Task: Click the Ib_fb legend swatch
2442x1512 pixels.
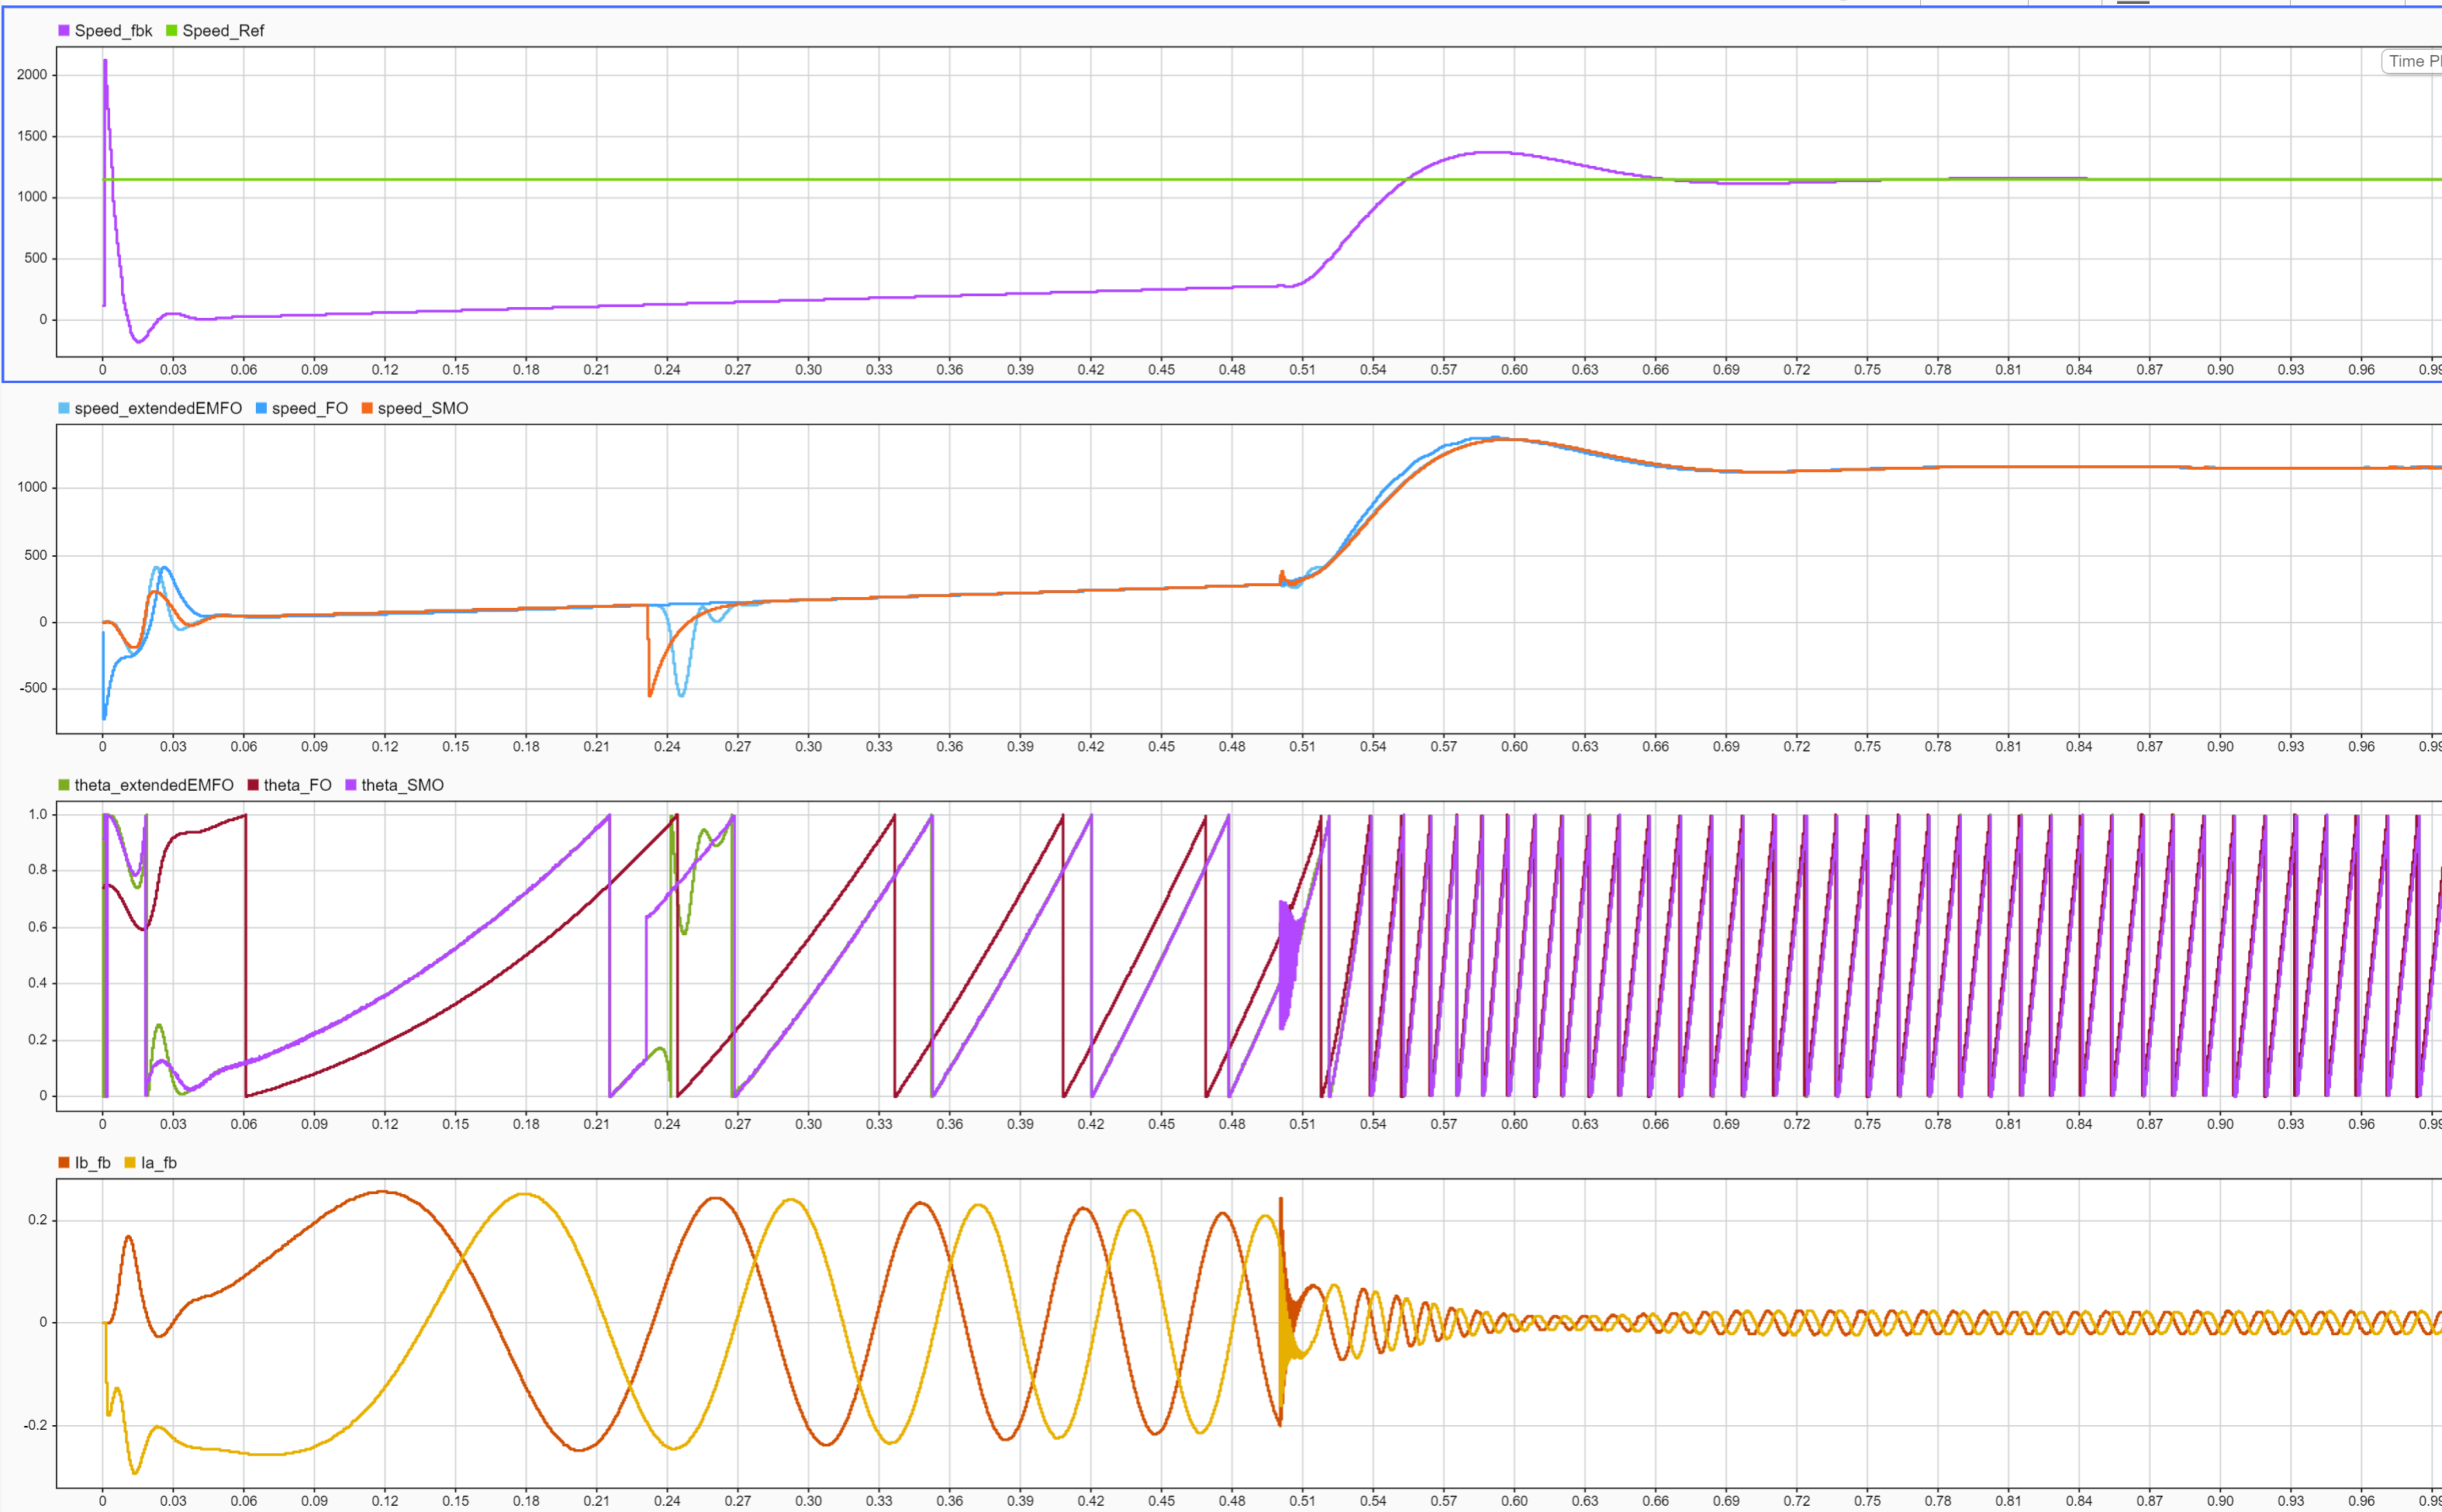Action: (64, 1162)
